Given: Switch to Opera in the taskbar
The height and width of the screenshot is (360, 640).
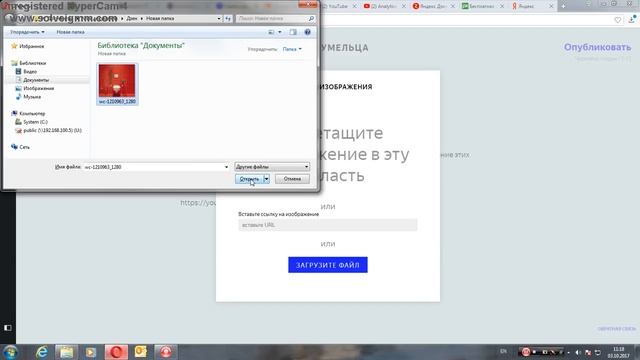Looking at the screenshot, I should click(116, 352).
